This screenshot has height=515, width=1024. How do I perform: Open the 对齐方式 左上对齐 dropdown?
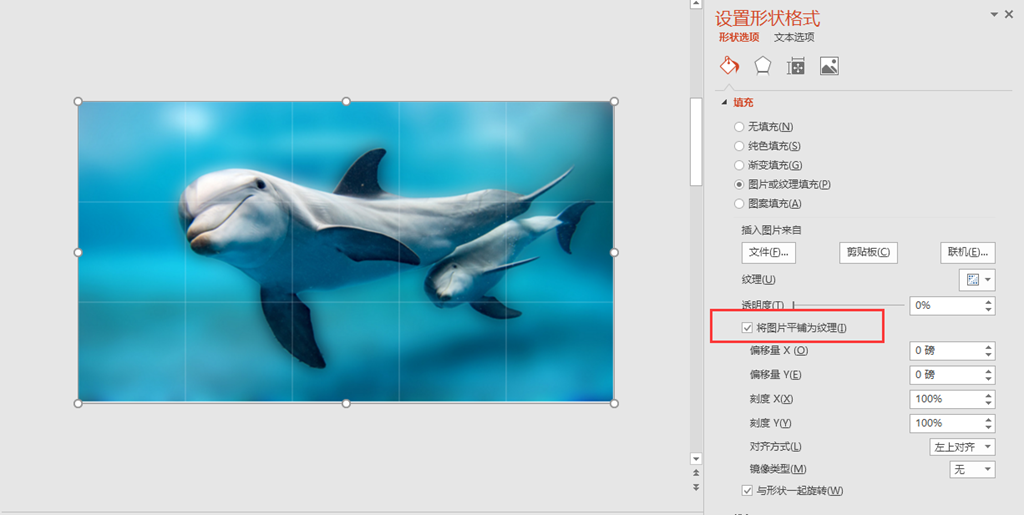(962, 447)
